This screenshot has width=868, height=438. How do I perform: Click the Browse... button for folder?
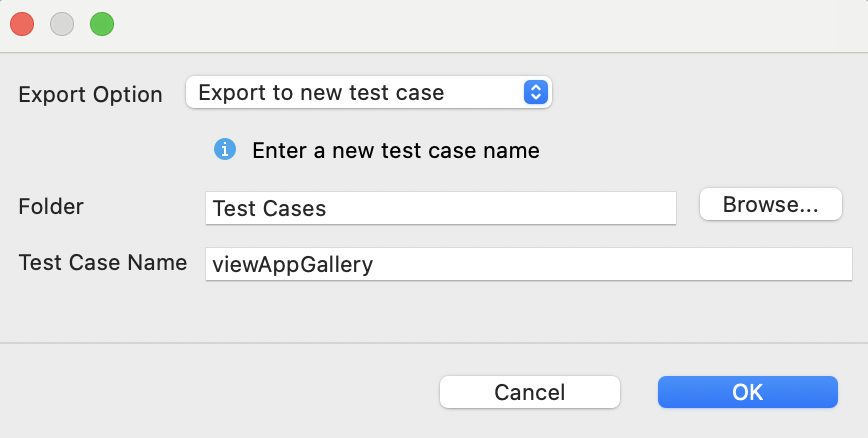point(770,205)
